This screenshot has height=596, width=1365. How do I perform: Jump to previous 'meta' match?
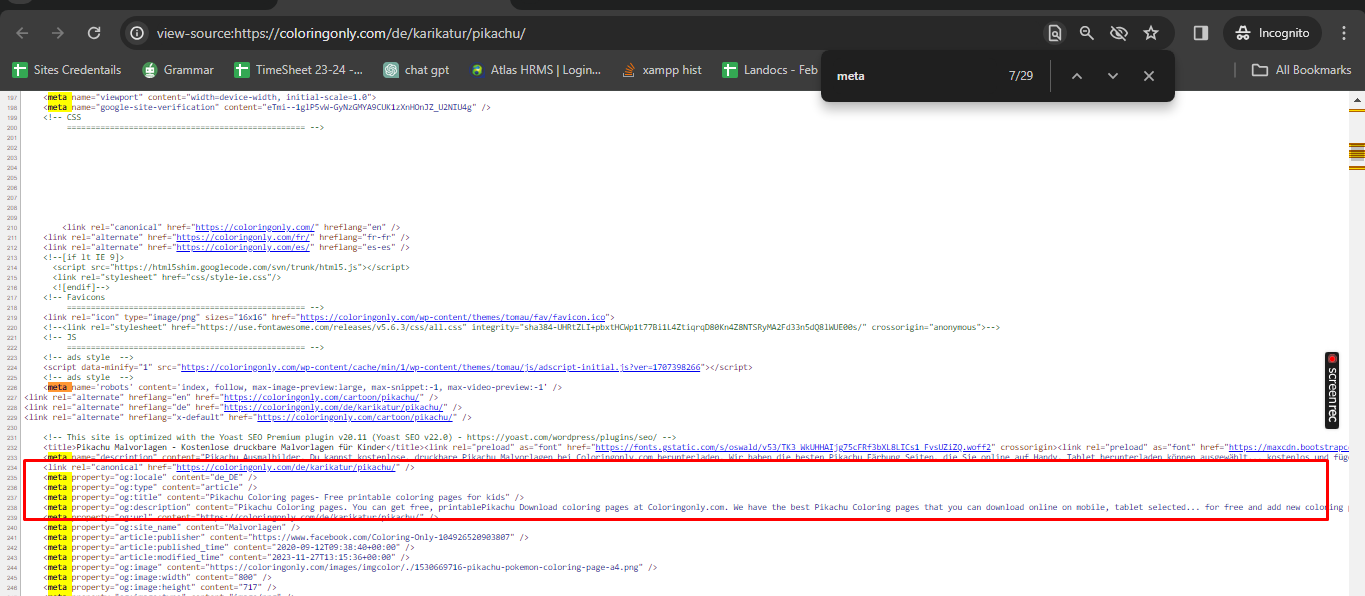click(1077, 76)
